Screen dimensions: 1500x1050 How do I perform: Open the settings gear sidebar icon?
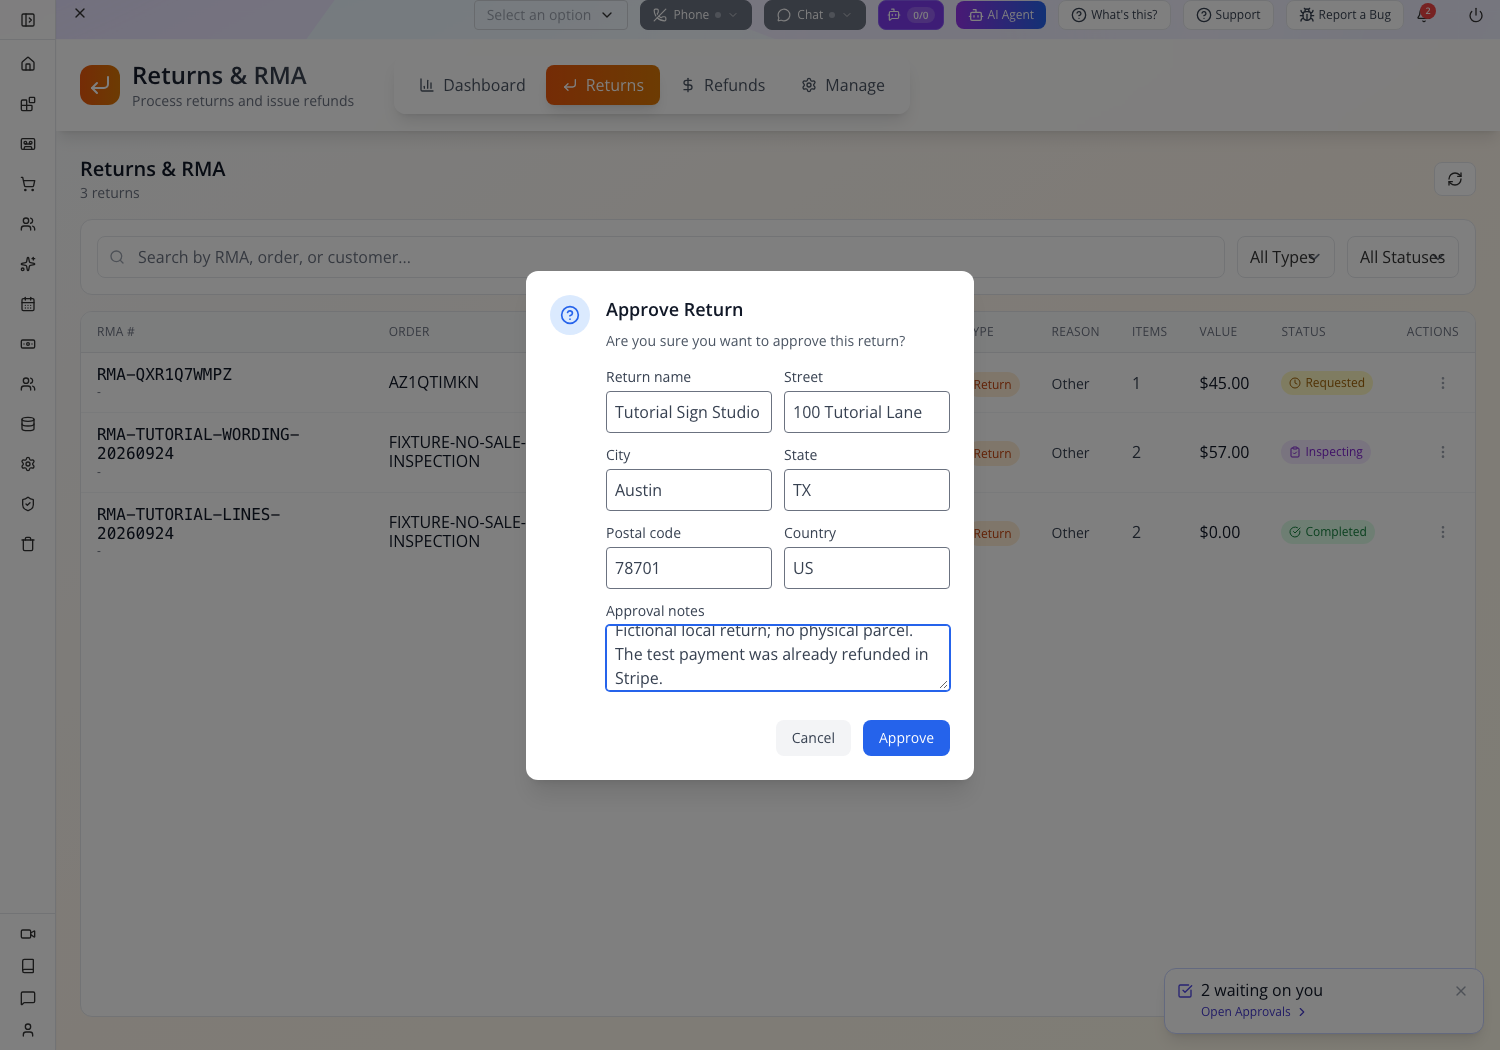pyautogui.click(x=28, y=464)
